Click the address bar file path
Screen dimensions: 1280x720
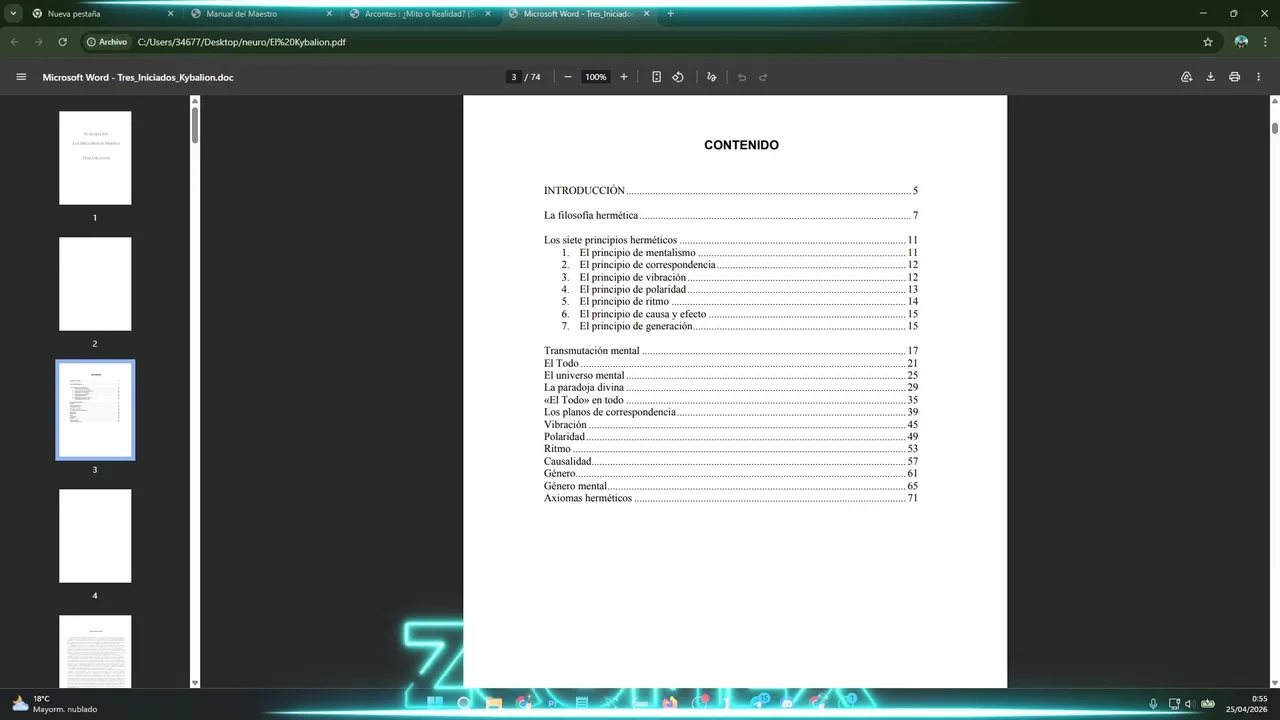[x=241, y=42]
